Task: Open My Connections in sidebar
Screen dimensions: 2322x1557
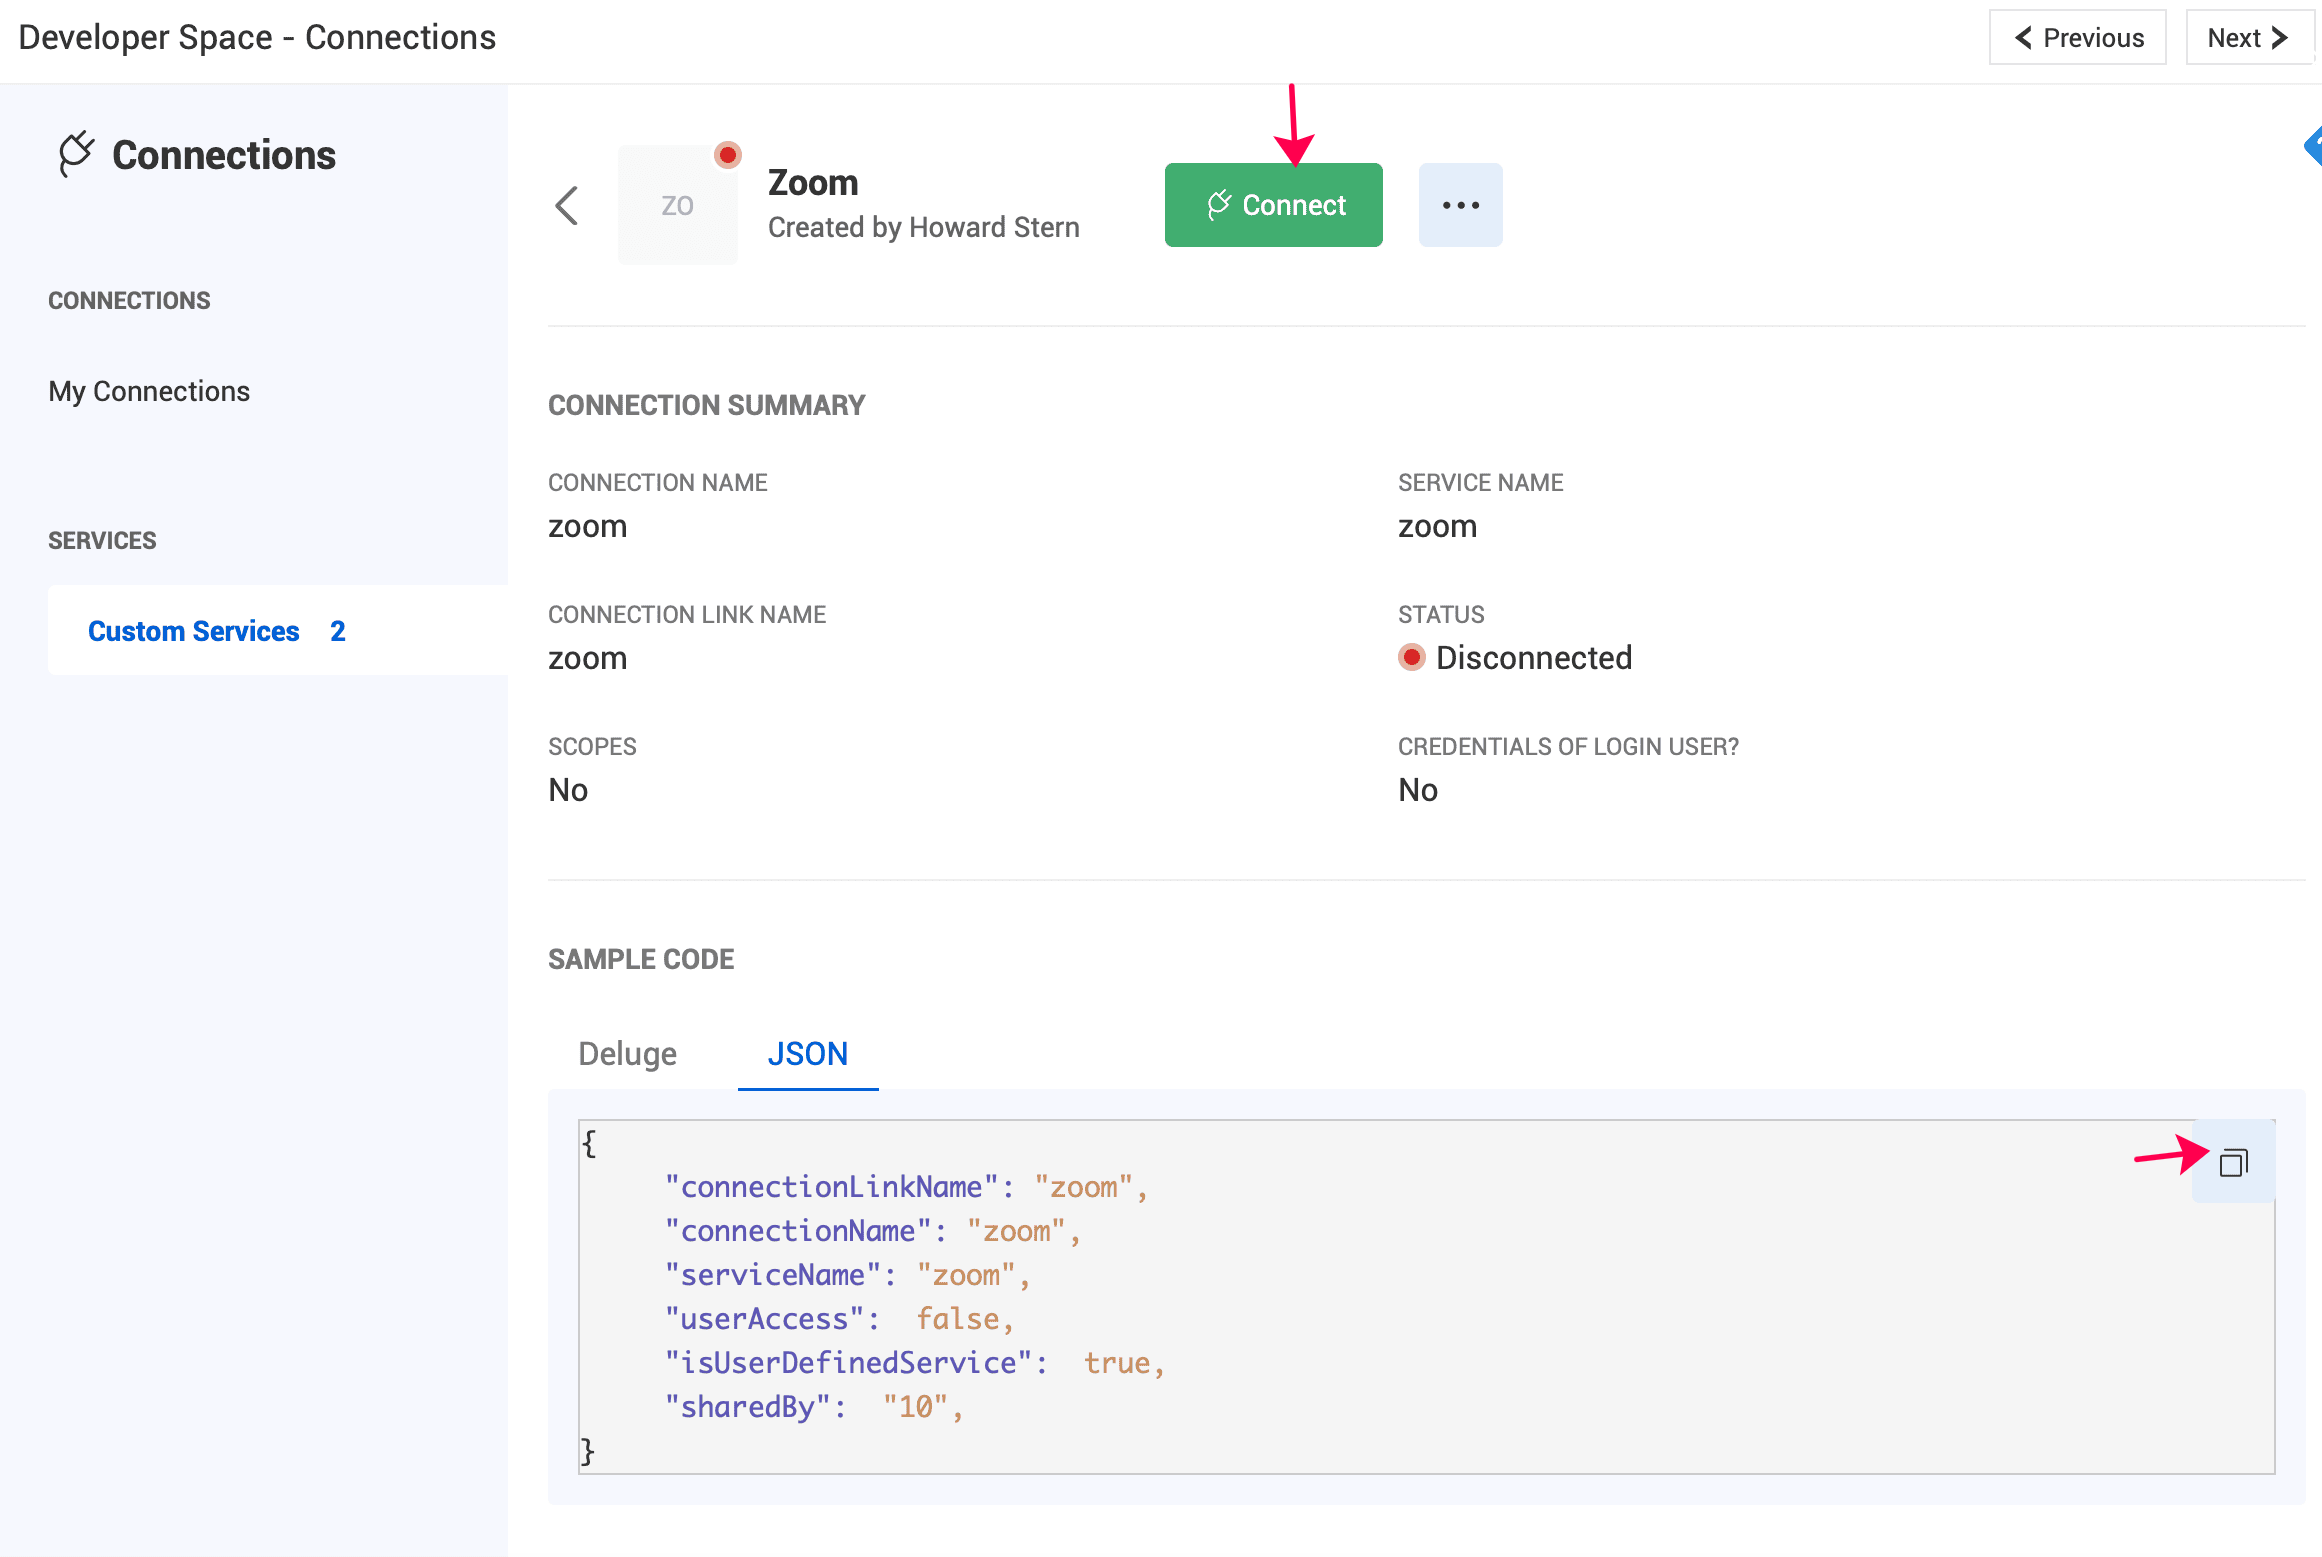Action: tap(149, 391)
